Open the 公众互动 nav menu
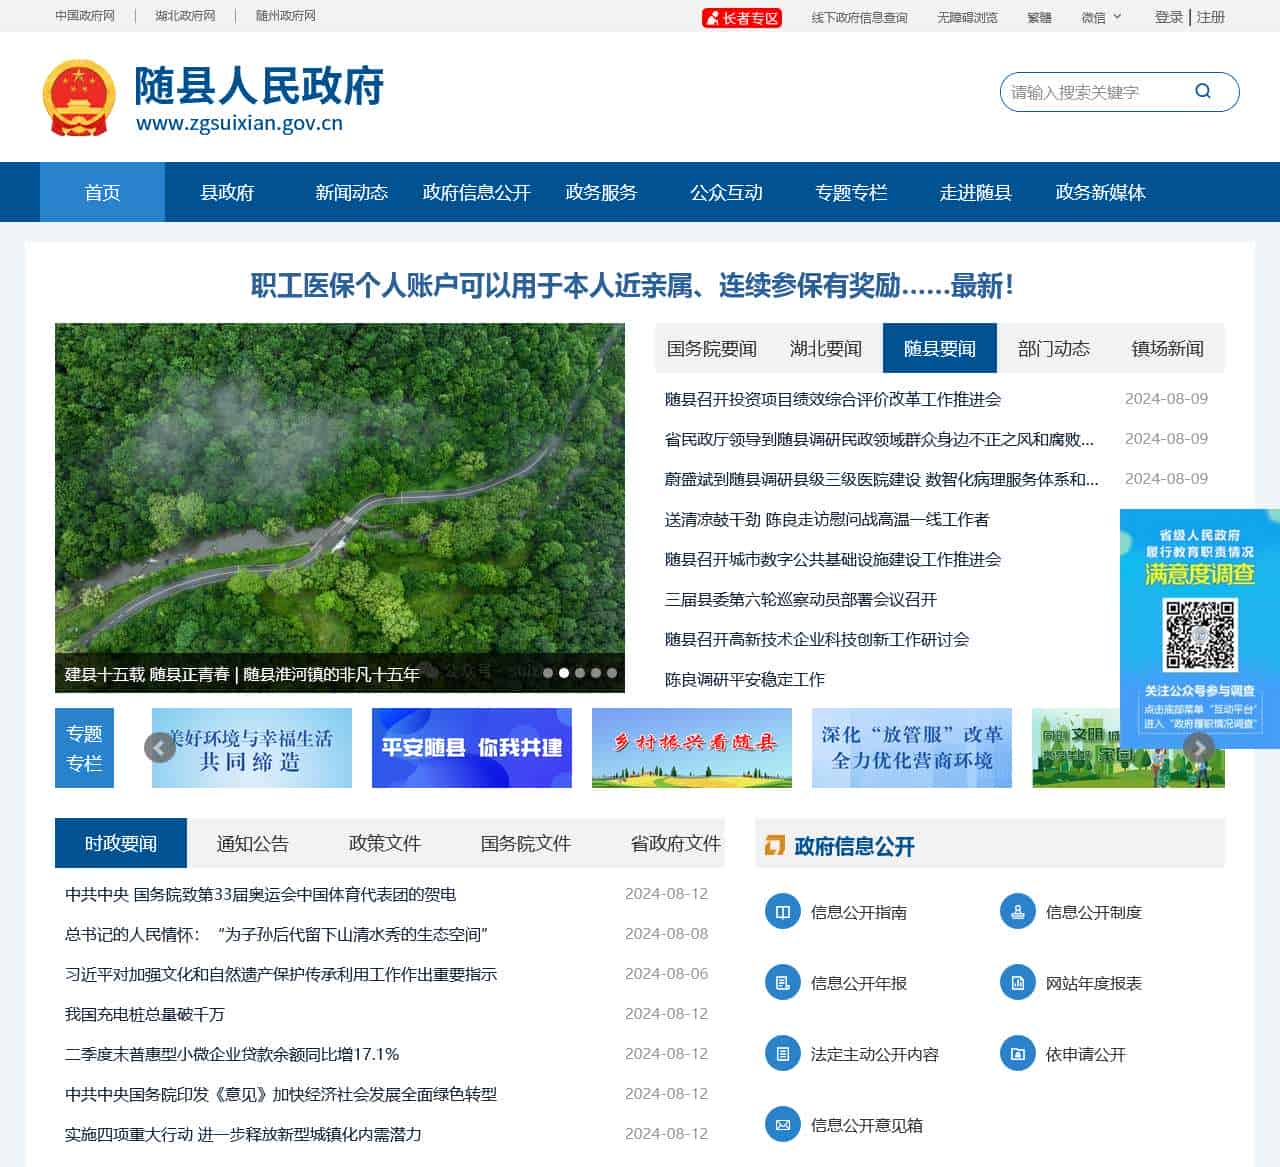Screen dimensions: 1280x1167 point(726,192)
